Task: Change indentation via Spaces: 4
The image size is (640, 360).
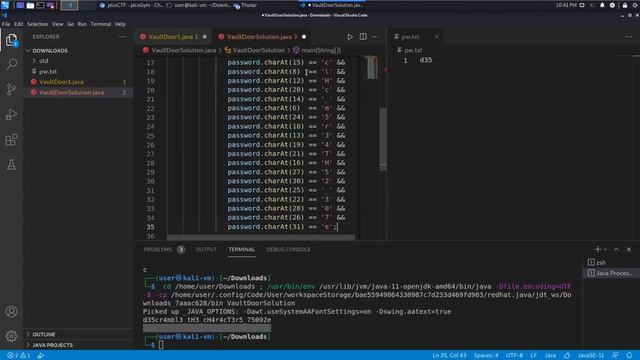Action: [486, 356]
